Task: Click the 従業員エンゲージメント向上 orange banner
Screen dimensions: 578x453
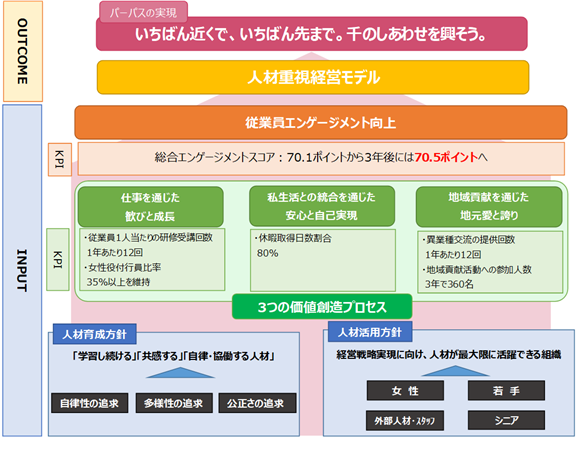Action: point(321,122)
